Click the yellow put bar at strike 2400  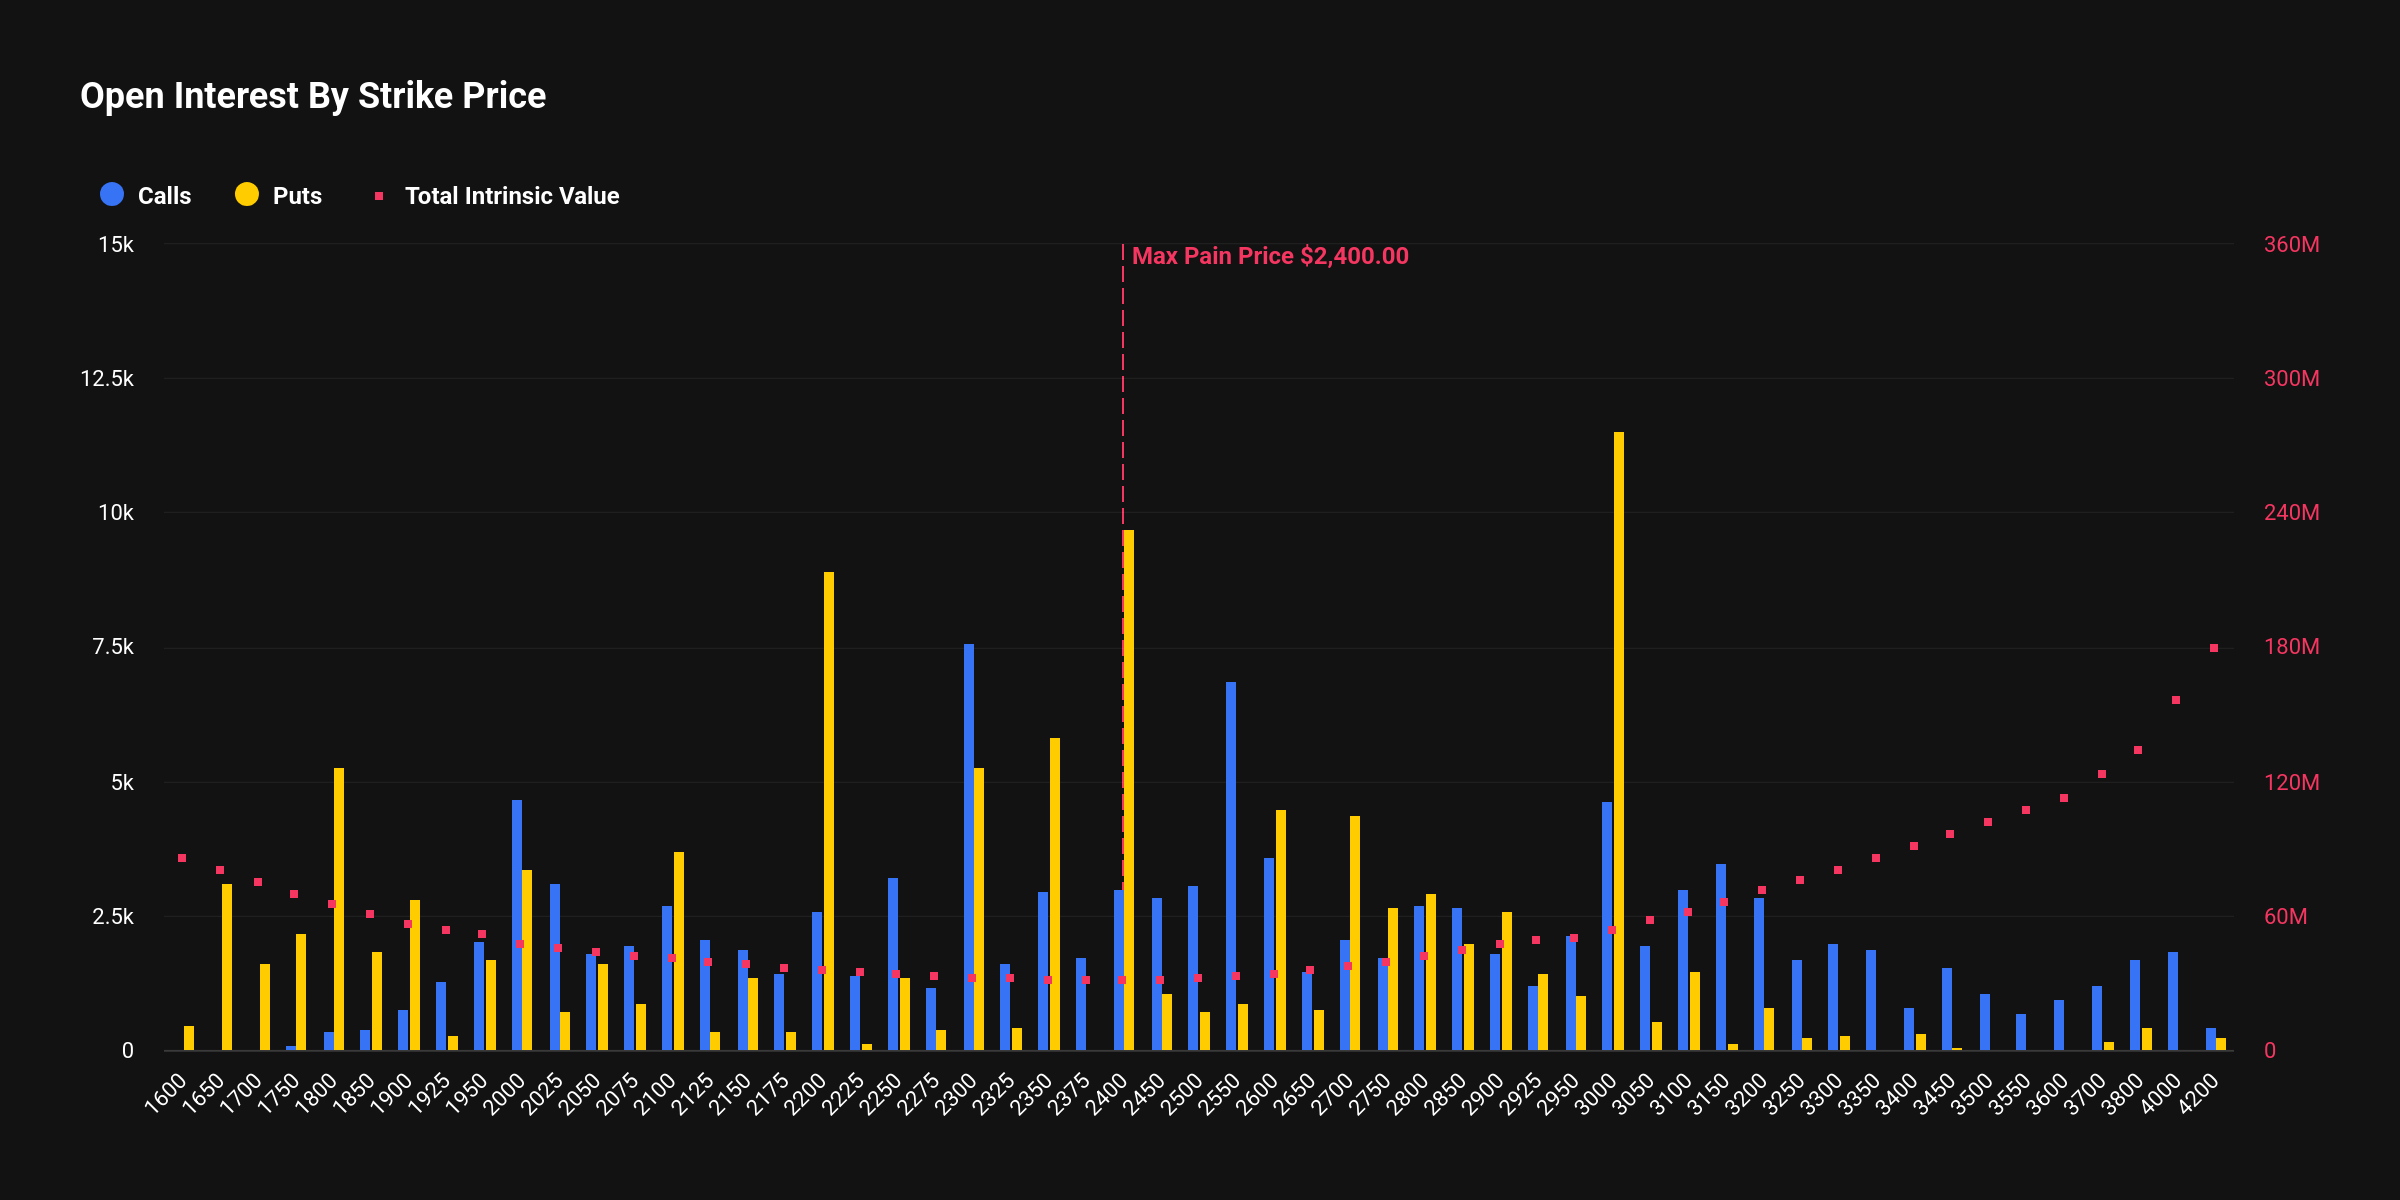[1130, 790]
